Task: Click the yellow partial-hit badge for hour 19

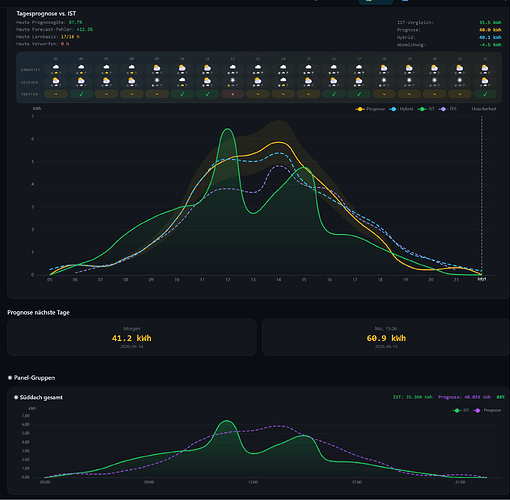Action: [409, 94]
